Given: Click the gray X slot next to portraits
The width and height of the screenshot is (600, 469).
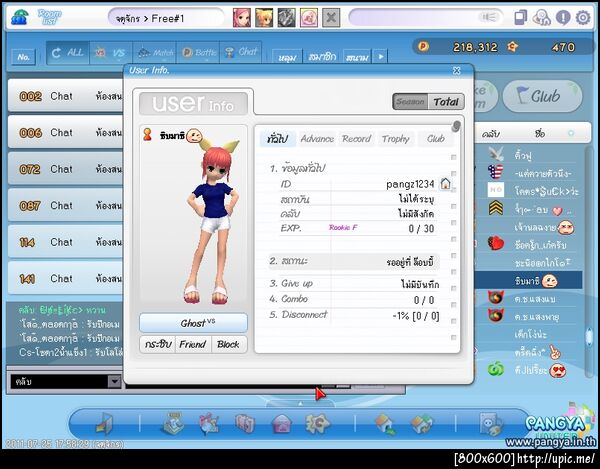Looking at the screenshot, I should point(331,18).
